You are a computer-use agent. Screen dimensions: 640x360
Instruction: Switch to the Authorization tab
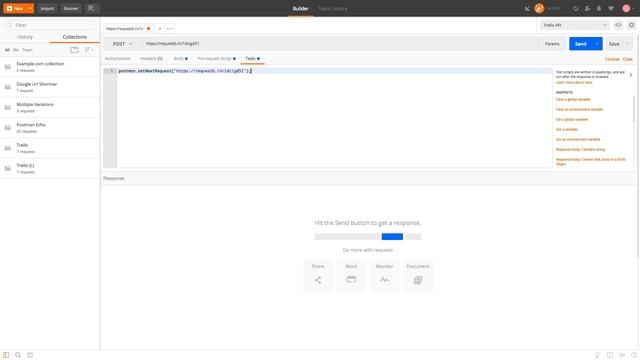coord(118,59)
